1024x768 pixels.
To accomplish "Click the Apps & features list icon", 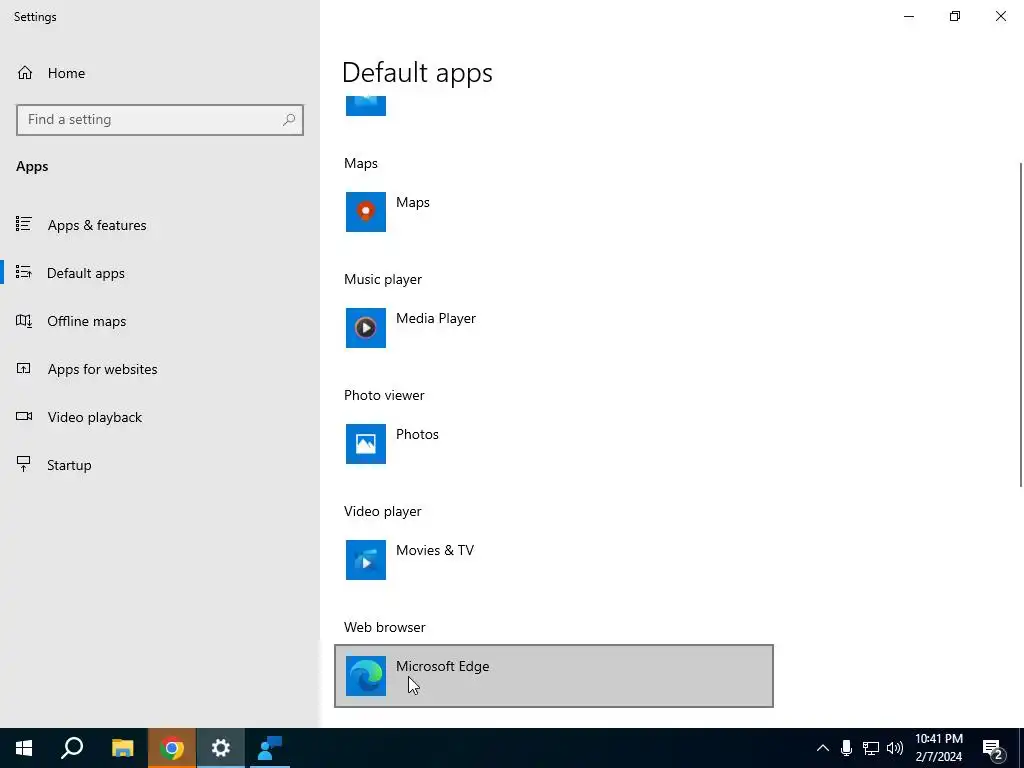I will pos(24,224).
